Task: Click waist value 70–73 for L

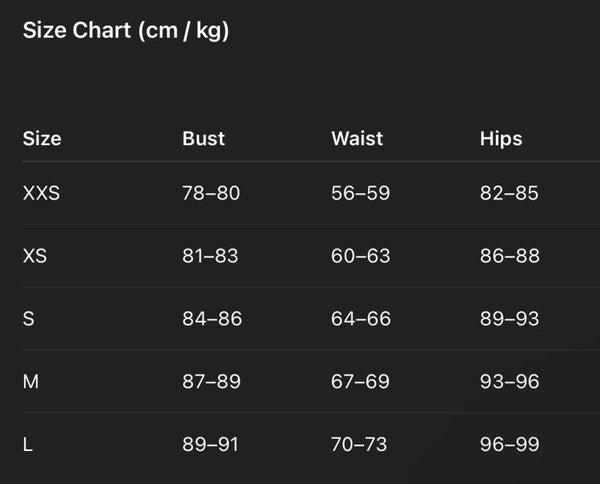Action: point(359,444)
